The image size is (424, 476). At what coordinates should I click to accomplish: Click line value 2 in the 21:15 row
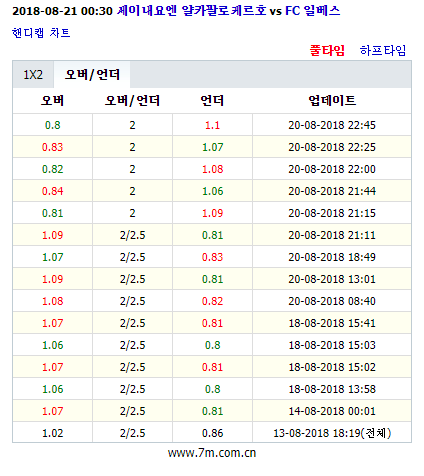[x=132, y=213]
